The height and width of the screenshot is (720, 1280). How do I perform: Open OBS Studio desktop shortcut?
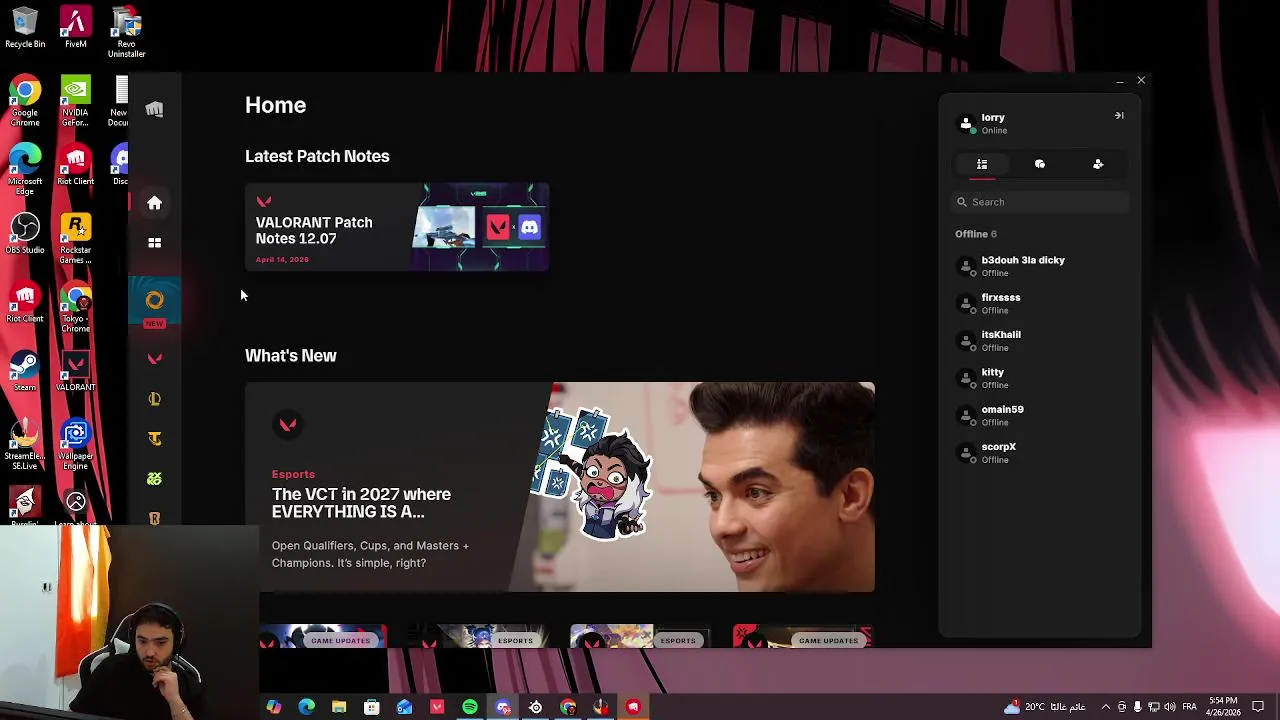click(25, 234)
